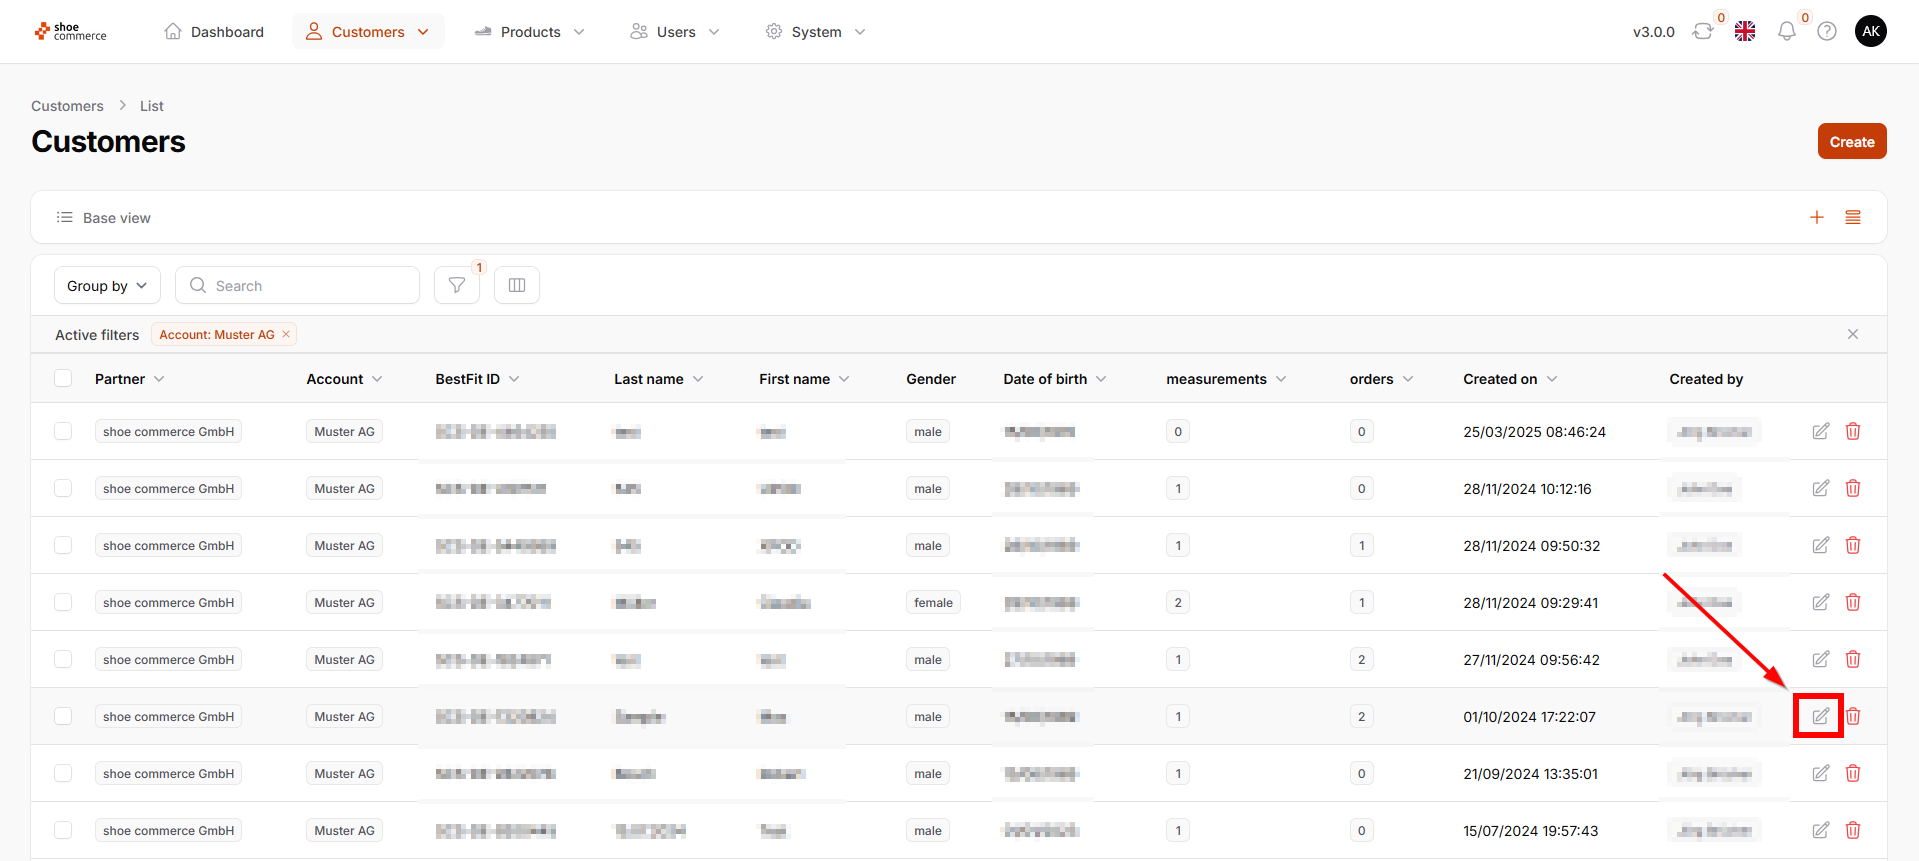This screenshot has width=1919, height=861.
Task: Select the female customer row checkbox
Action: pos(63,602)
